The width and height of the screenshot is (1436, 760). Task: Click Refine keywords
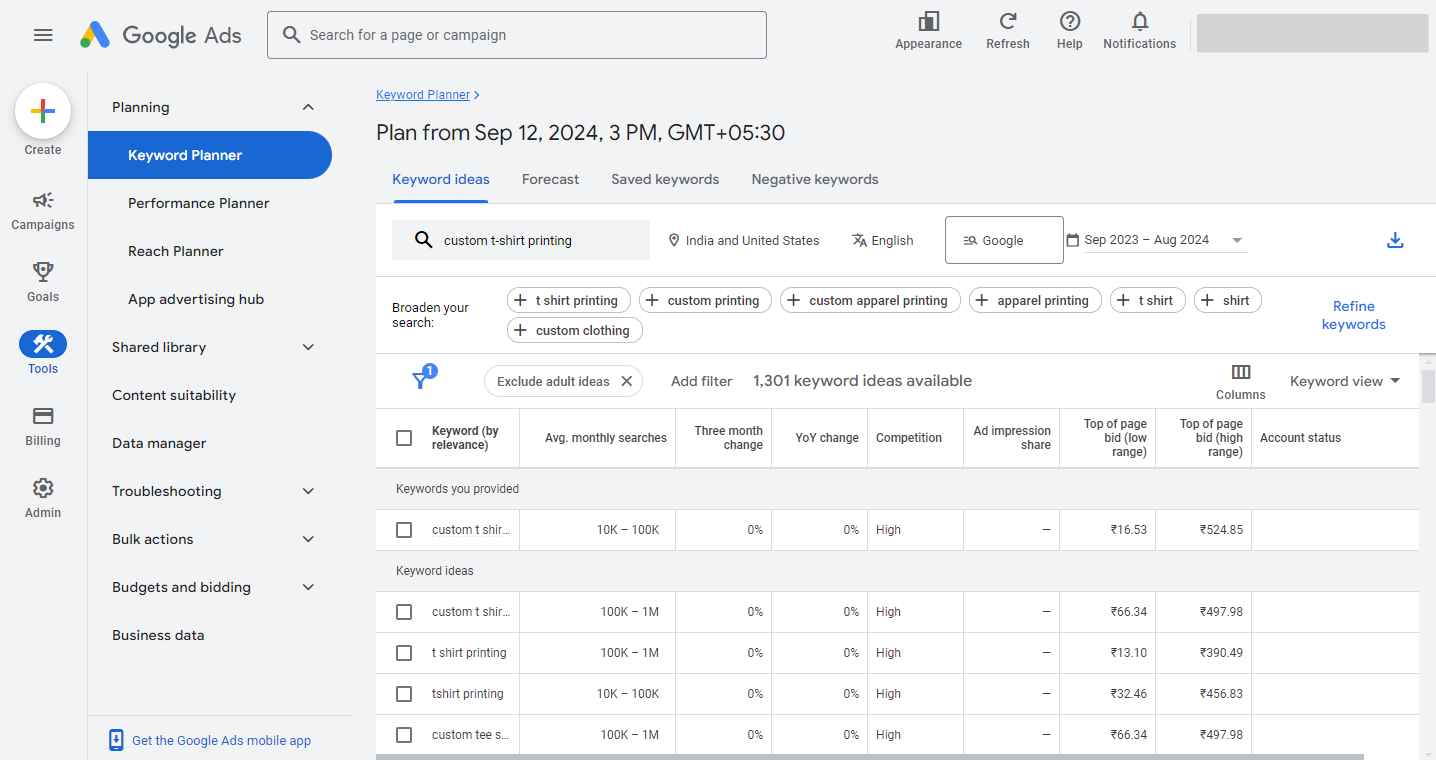click(1354, 315)
